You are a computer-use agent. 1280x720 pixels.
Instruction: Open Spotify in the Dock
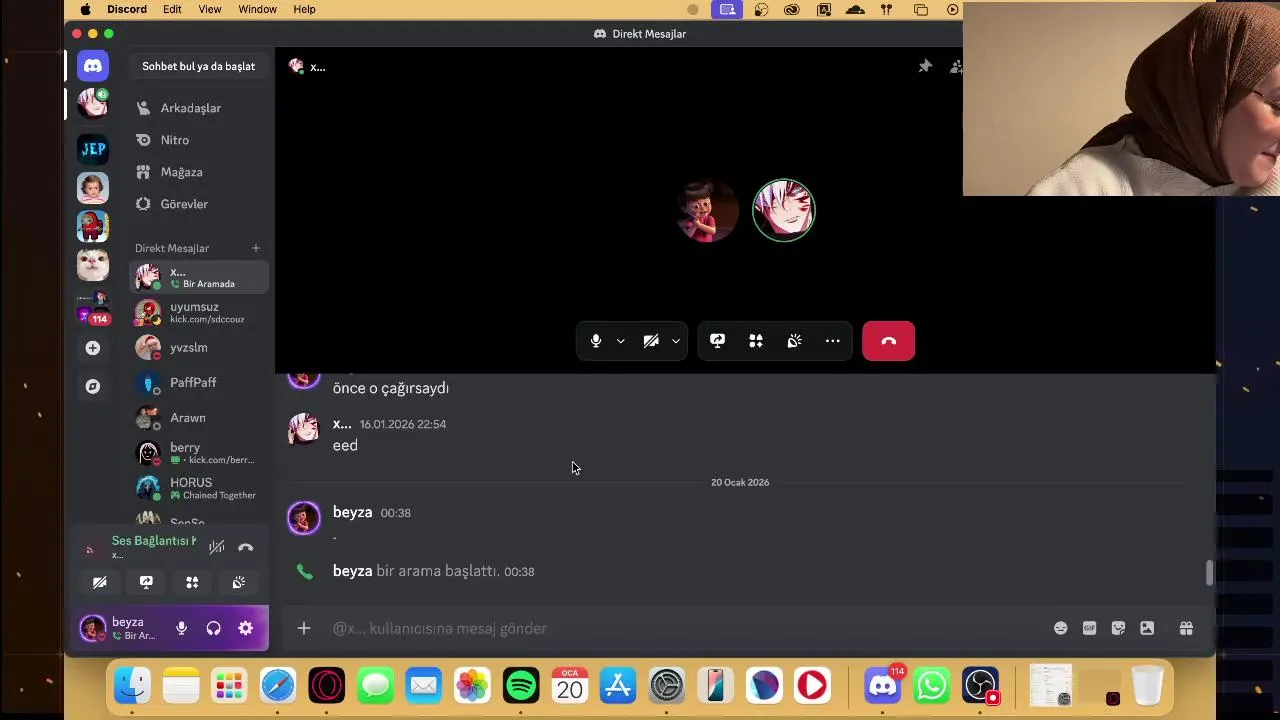521,686
